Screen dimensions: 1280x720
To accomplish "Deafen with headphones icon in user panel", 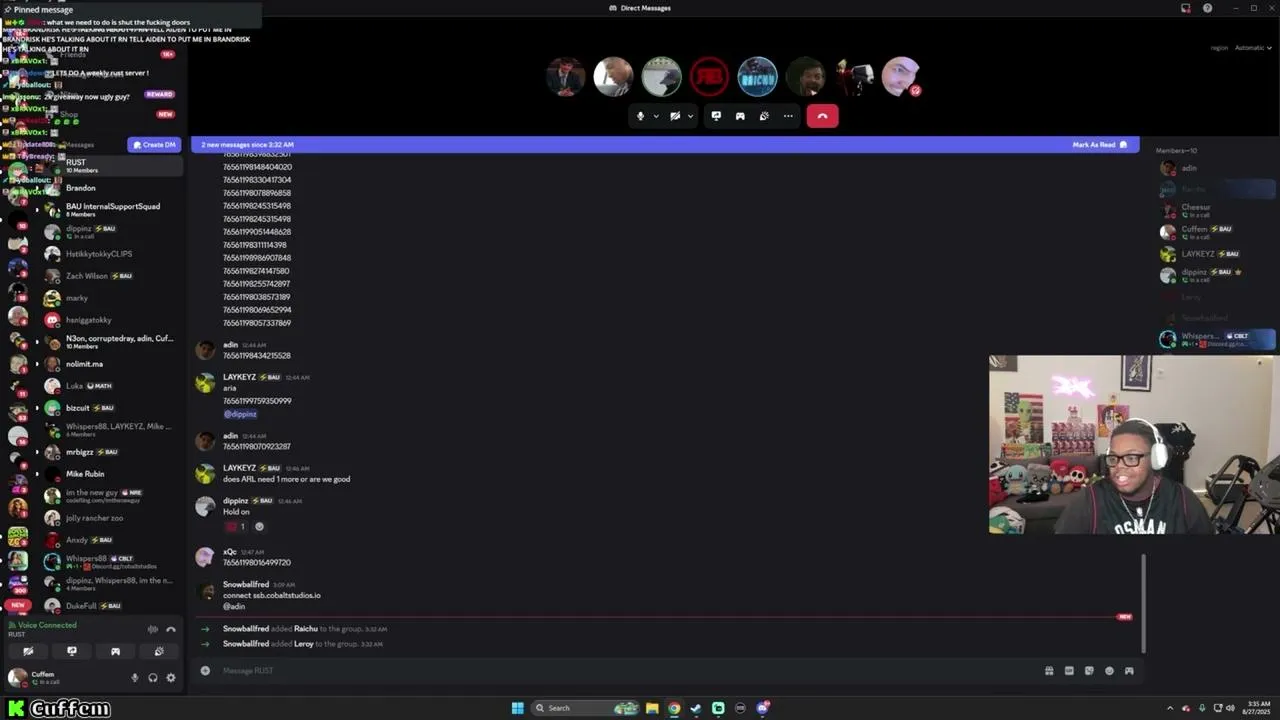I will [x=153, y=678].
